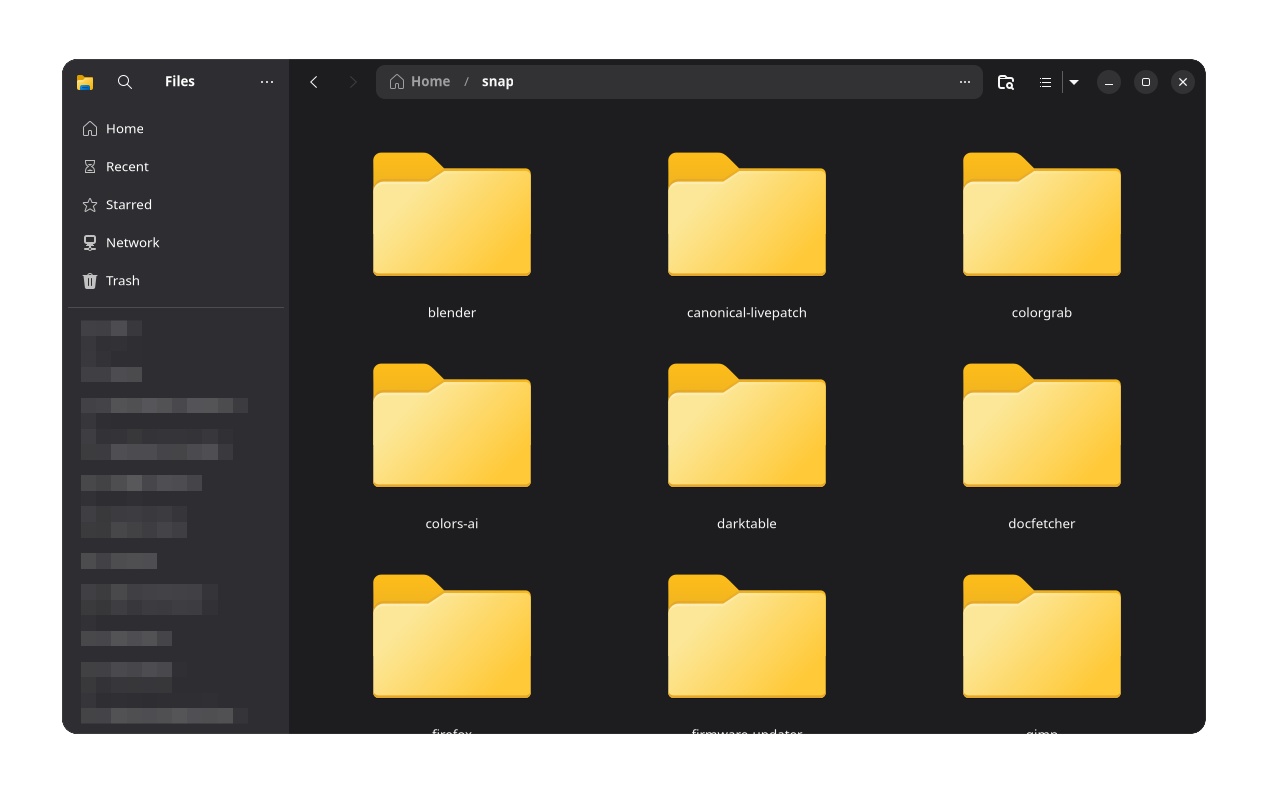Click the snap breadcrumb in path bar

(497, 81)
